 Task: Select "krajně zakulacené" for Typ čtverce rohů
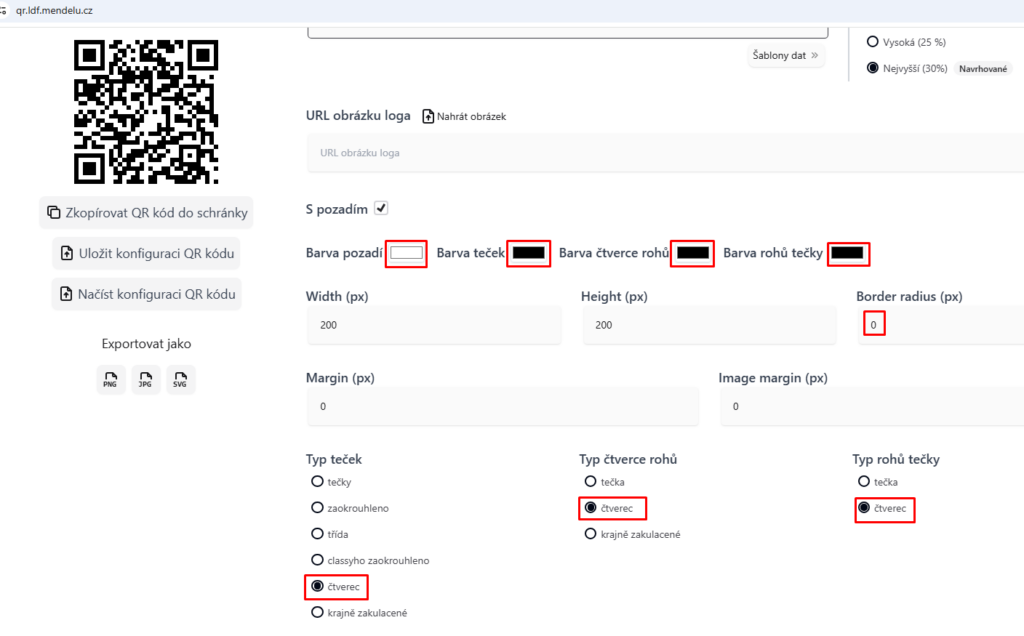[x=590, y=534]
